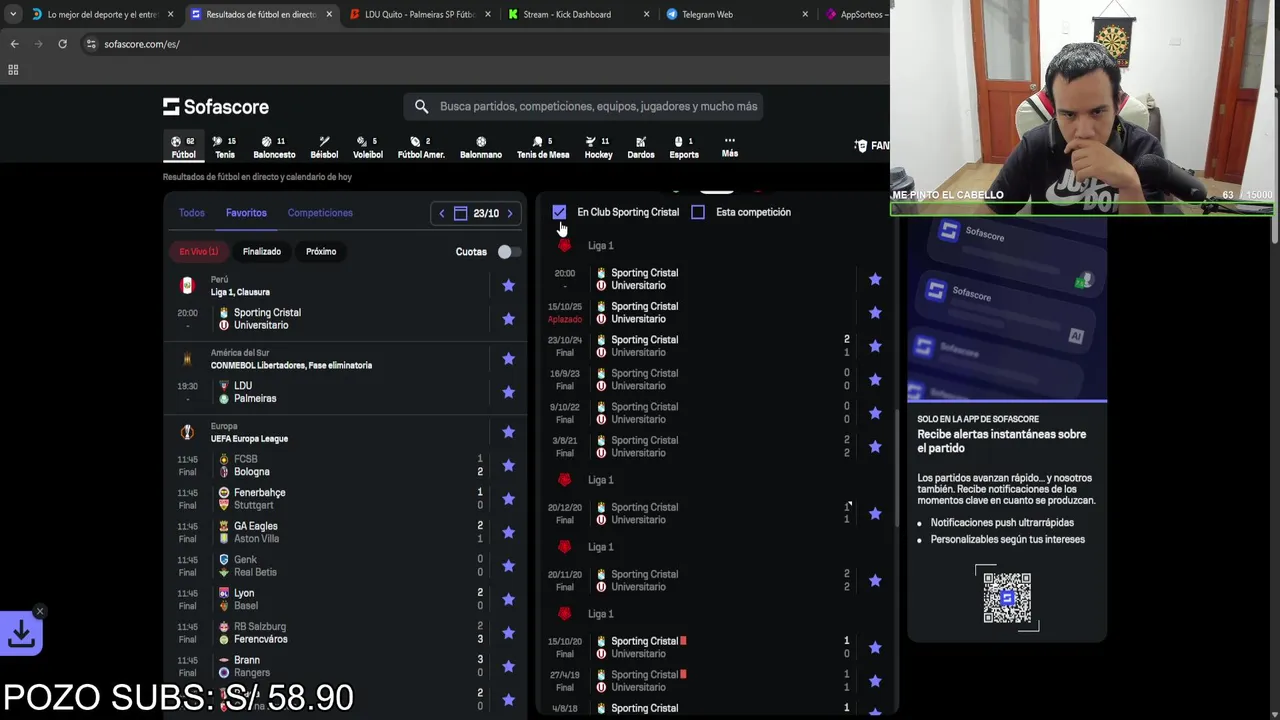Switch to Stream - Kick Dashboard browser tab
The height and width of the screenshot is (720, 1280).
coord(578,14)
